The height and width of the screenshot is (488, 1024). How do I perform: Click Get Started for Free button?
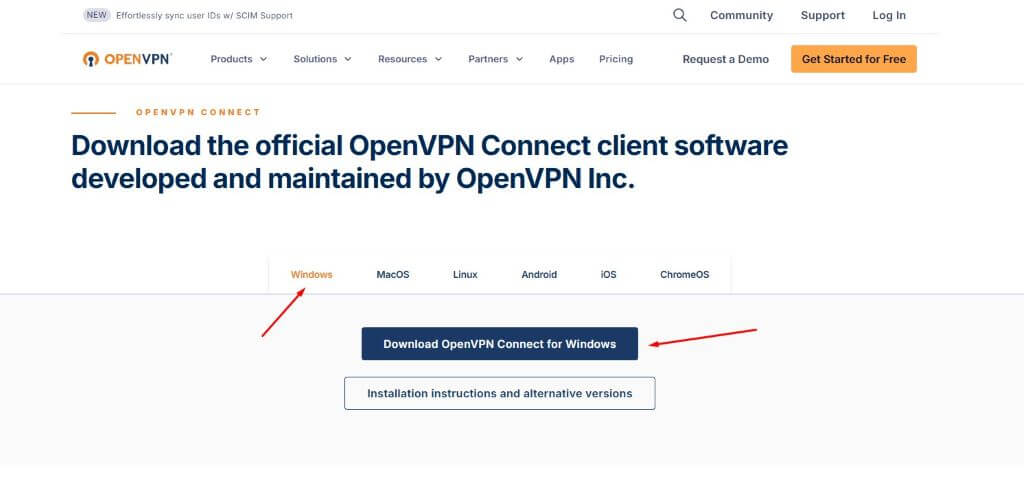coord(853,59)
